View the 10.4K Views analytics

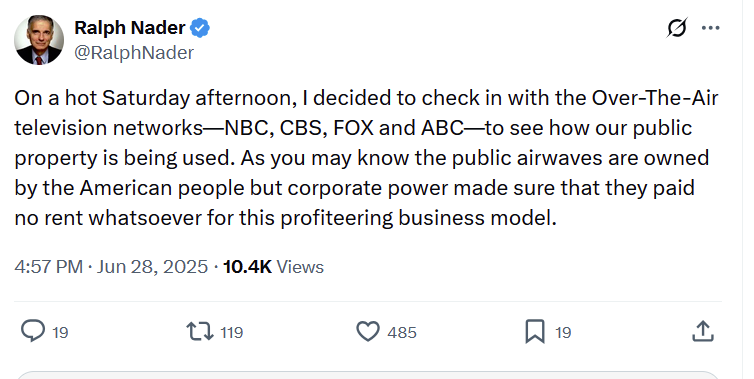(x=273, y=267)
